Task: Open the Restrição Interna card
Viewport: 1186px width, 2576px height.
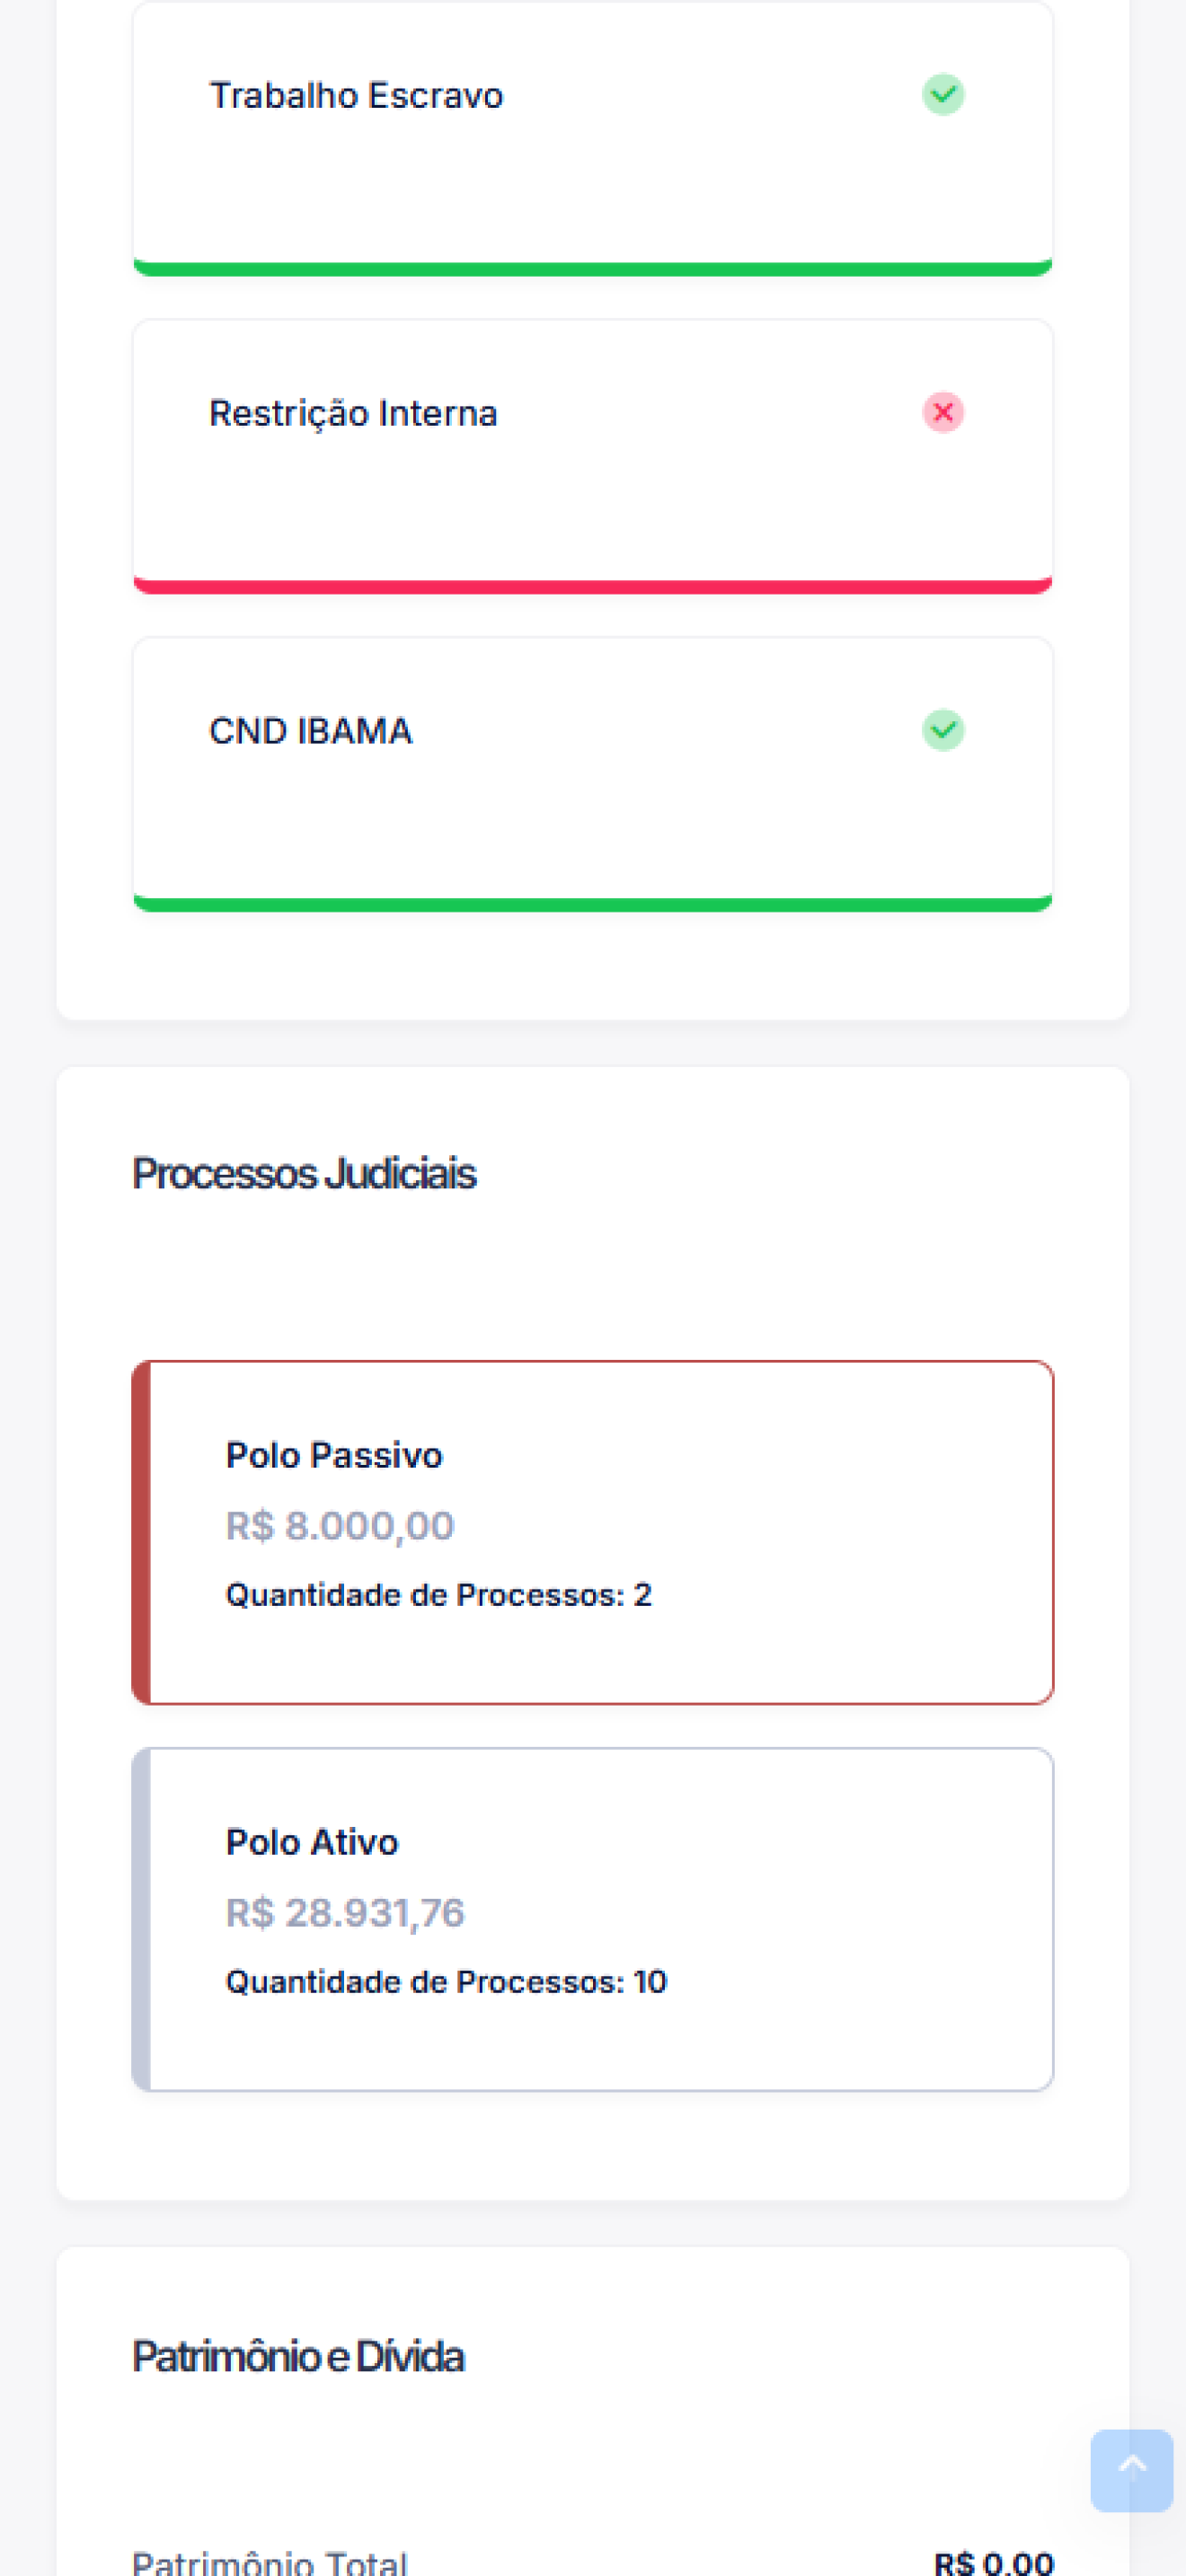Action: (593, 456)
